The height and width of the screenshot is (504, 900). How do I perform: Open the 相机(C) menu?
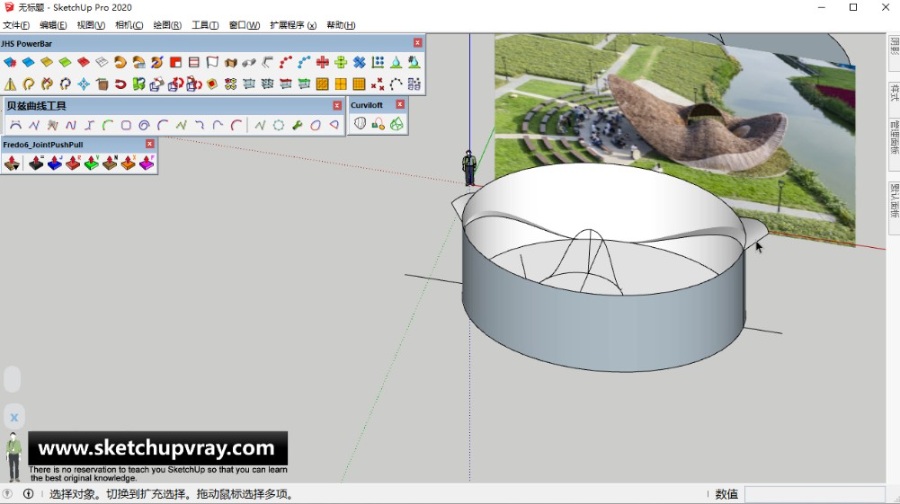coord(129,25)
